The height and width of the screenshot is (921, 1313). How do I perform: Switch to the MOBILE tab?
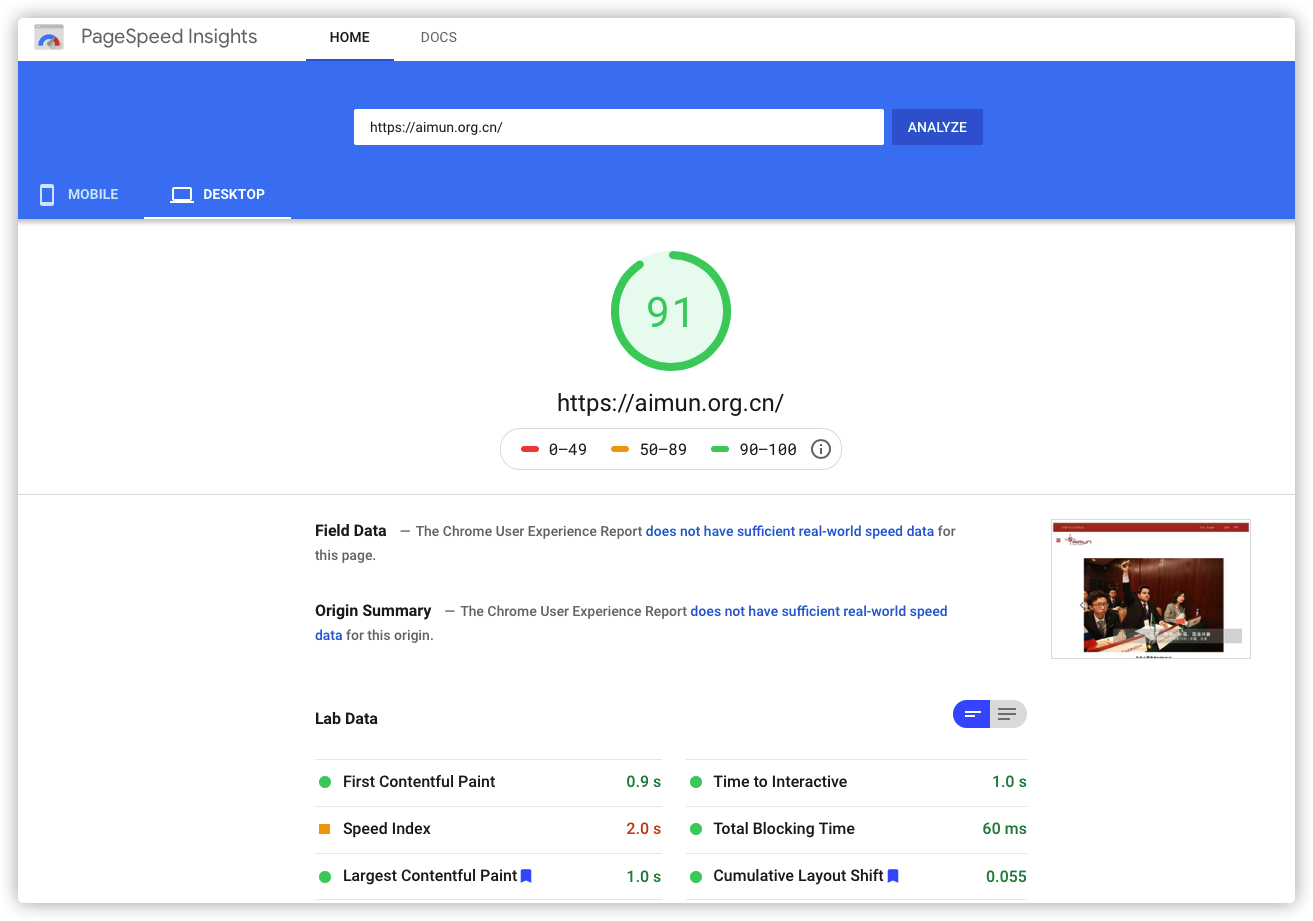[x=78, y=194]
